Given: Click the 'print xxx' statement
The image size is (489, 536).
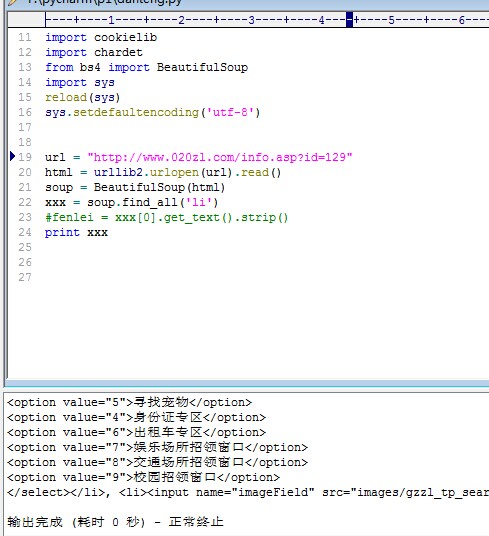Looking at the screenshot, I should tap(76, 232).
